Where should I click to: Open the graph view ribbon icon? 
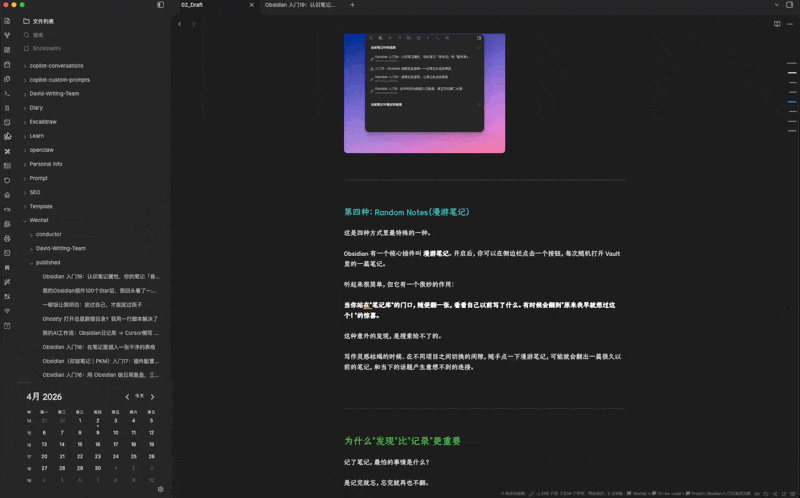(7, 35)
